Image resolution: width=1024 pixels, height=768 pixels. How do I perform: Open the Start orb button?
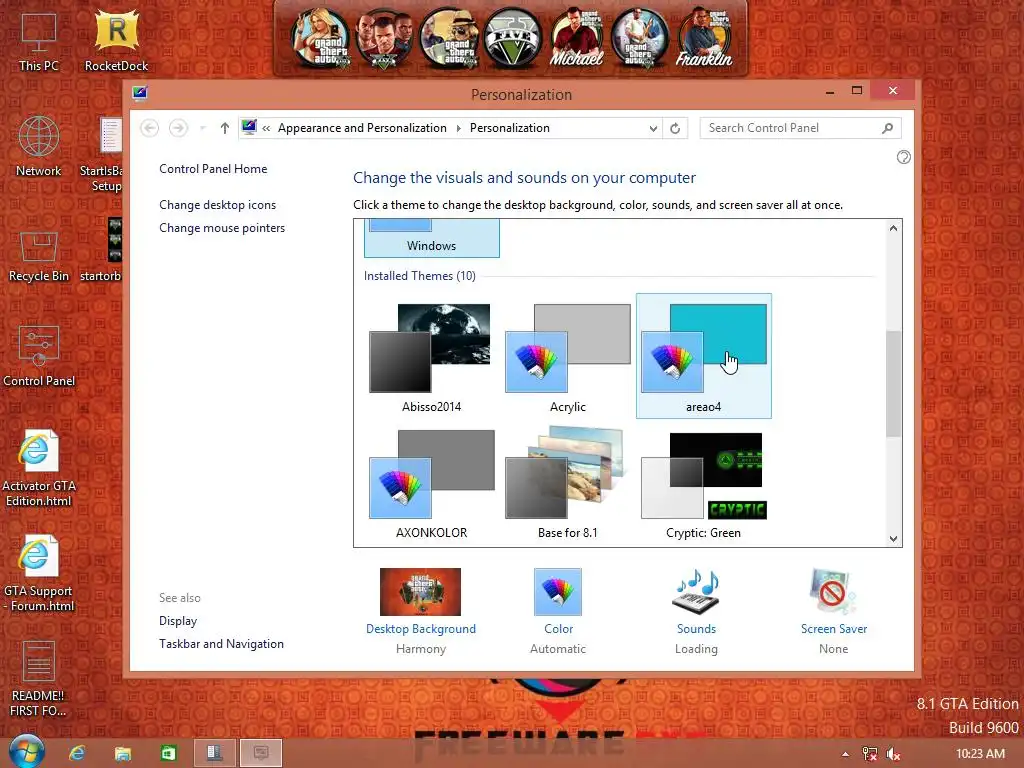tap(27, 752)
